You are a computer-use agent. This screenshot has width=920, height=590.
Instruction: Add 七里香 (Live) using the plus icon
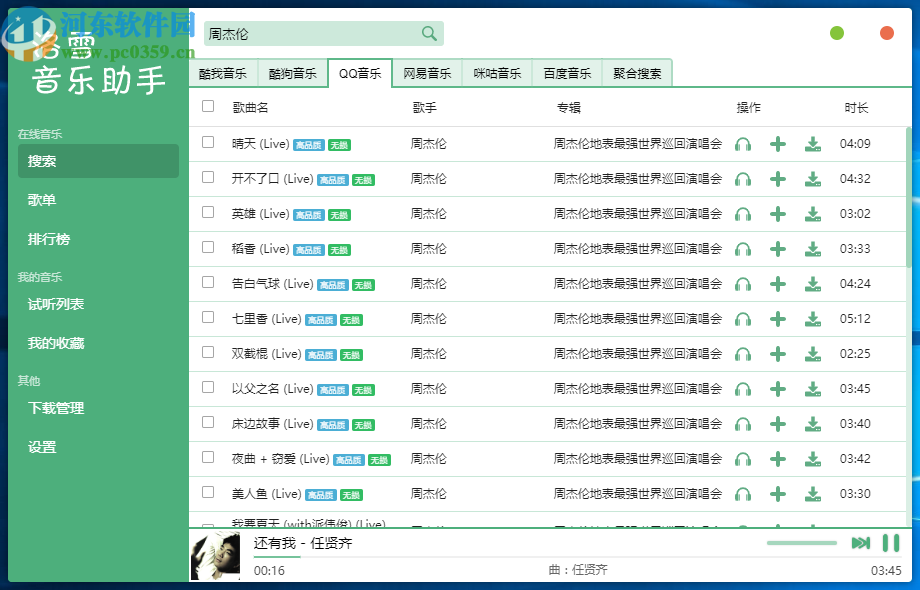pos(777,319)
